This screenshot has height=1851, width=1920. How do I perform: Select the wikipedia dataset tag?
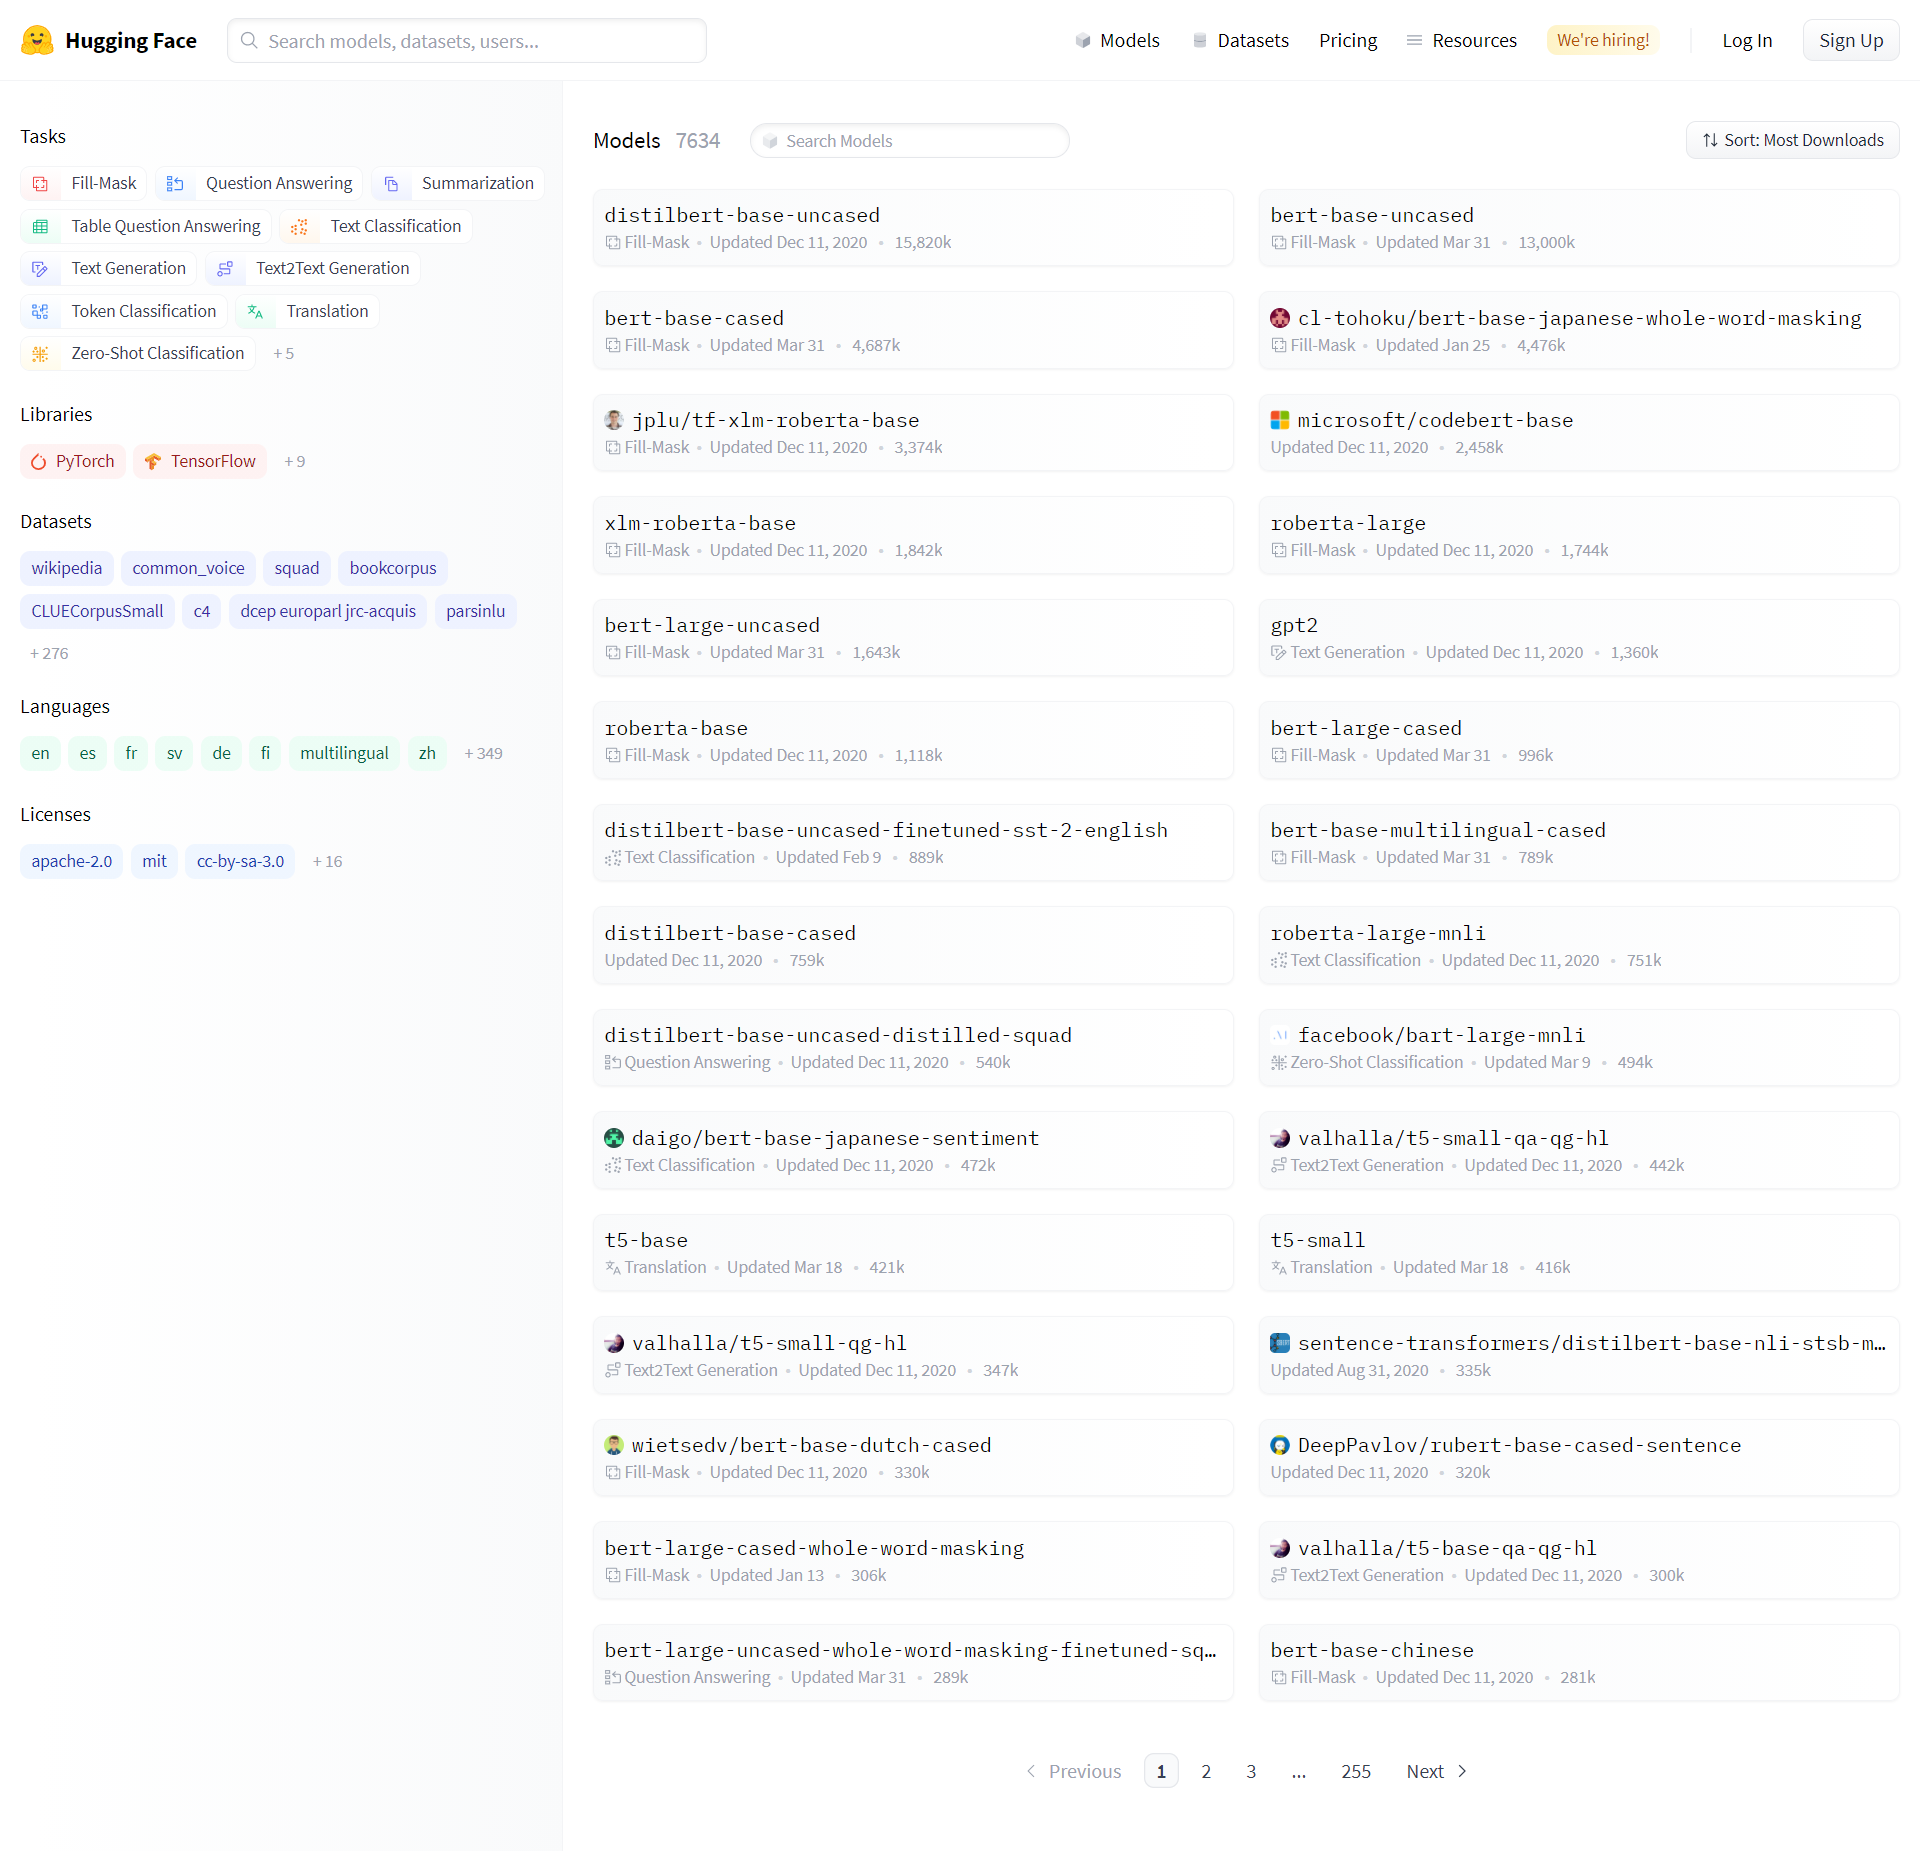click(x=67, y=569)
